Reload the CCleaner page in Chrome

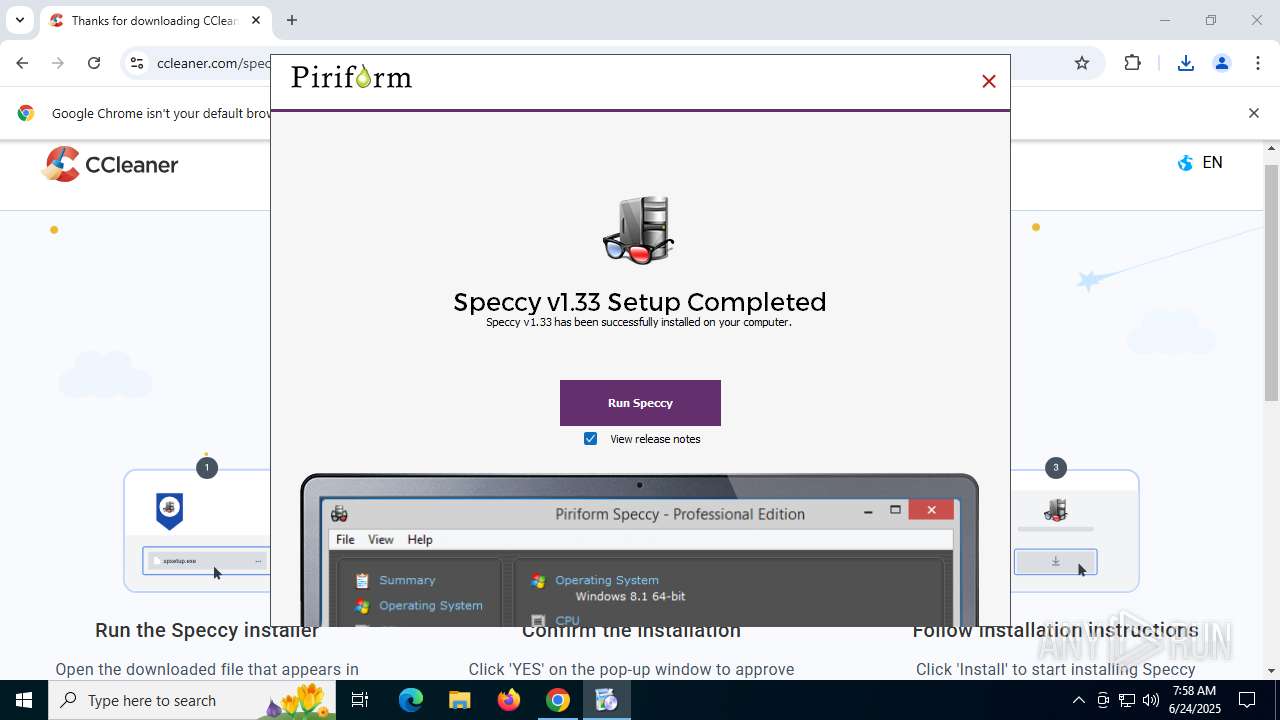coord(94,63)
